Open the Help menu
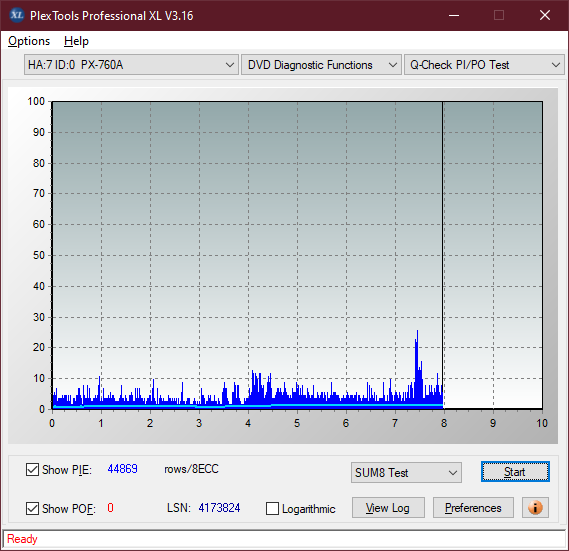This screenshot has width=569, height=551. (76, 41)
